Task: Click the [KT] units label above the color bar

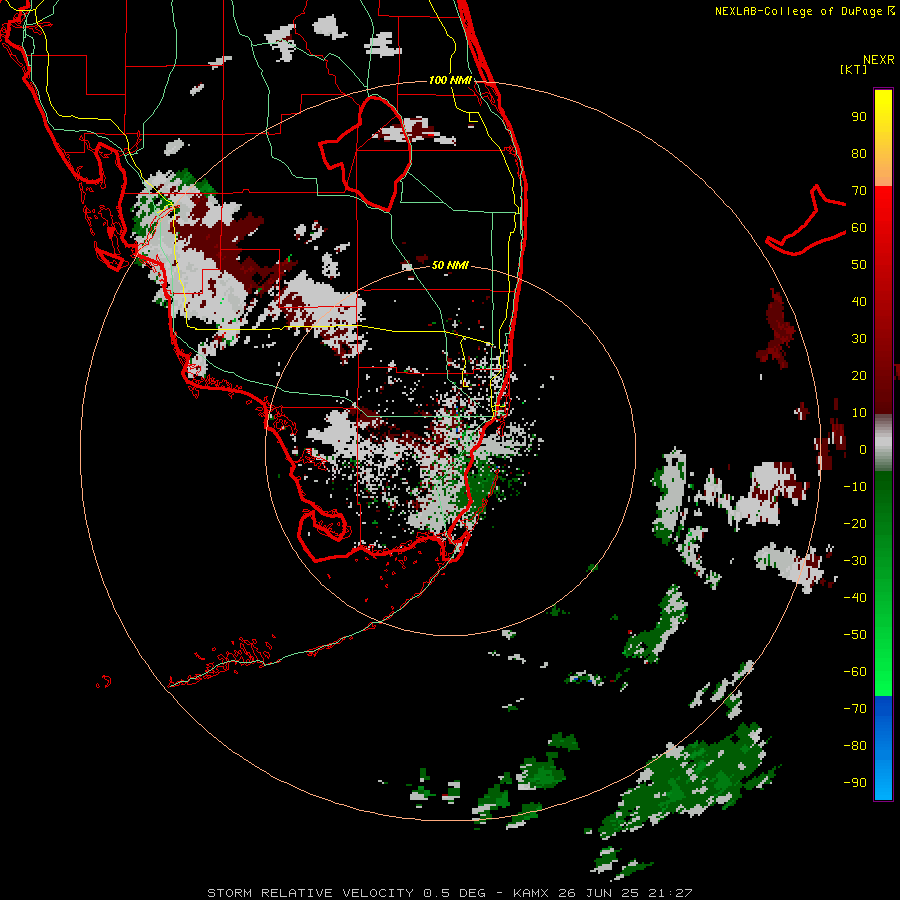Action: [854, 69]
